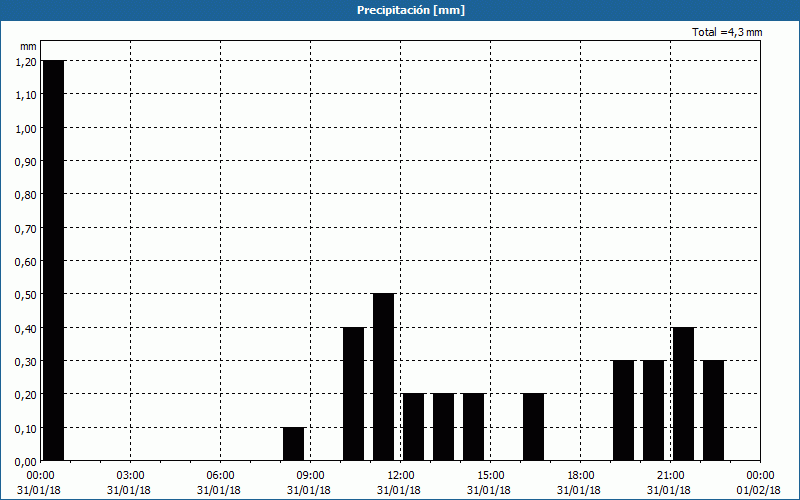Click the 12:00 x-axis time label
Screen dimensions: 800x500
tap(401, 476)
